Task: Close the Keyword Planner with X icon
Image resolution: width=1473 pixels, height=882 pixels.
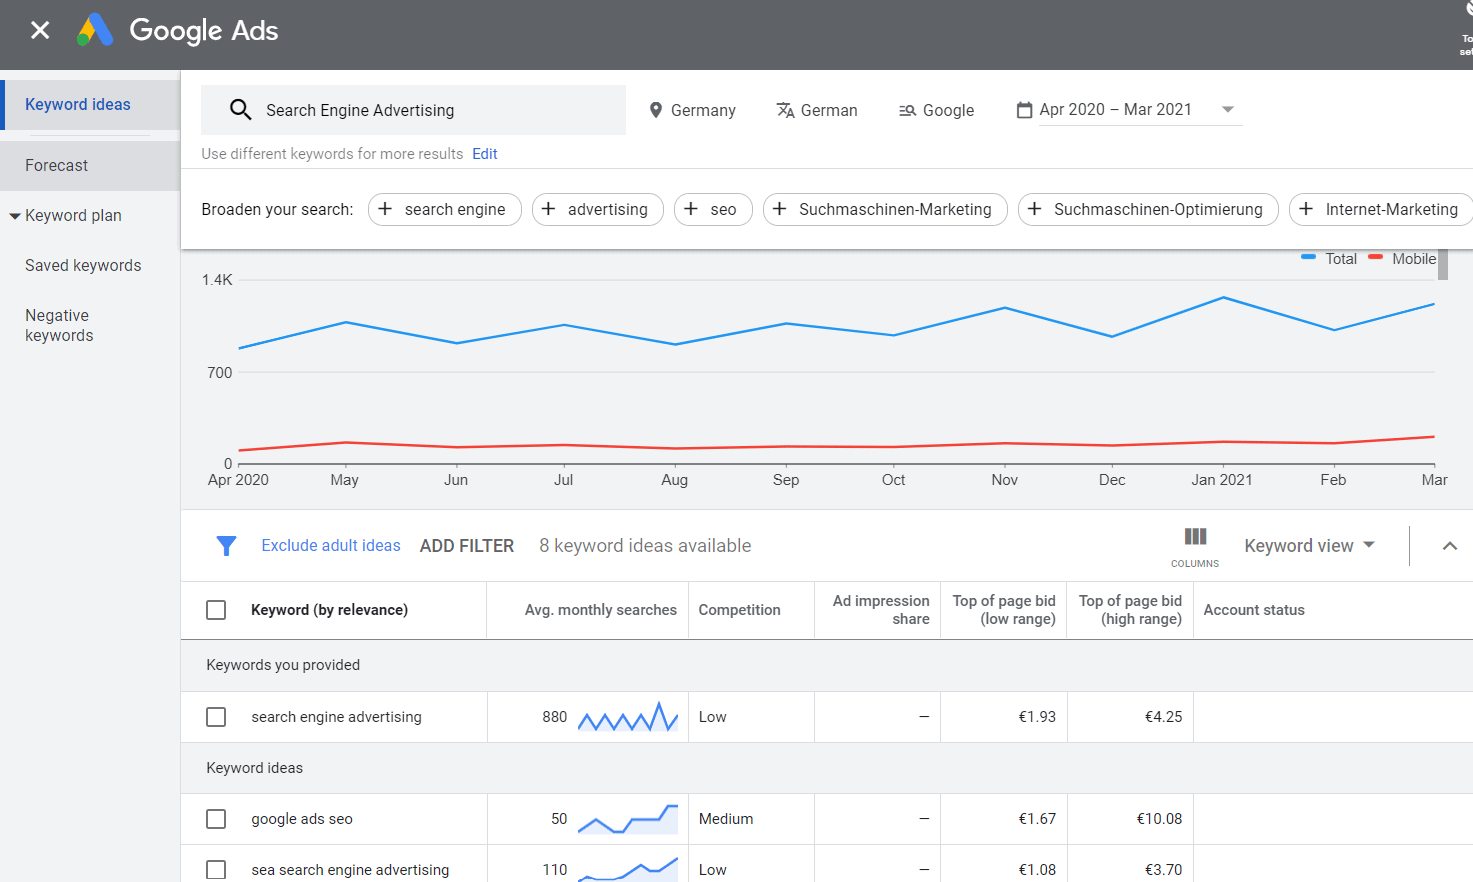Action: (40, 30)
